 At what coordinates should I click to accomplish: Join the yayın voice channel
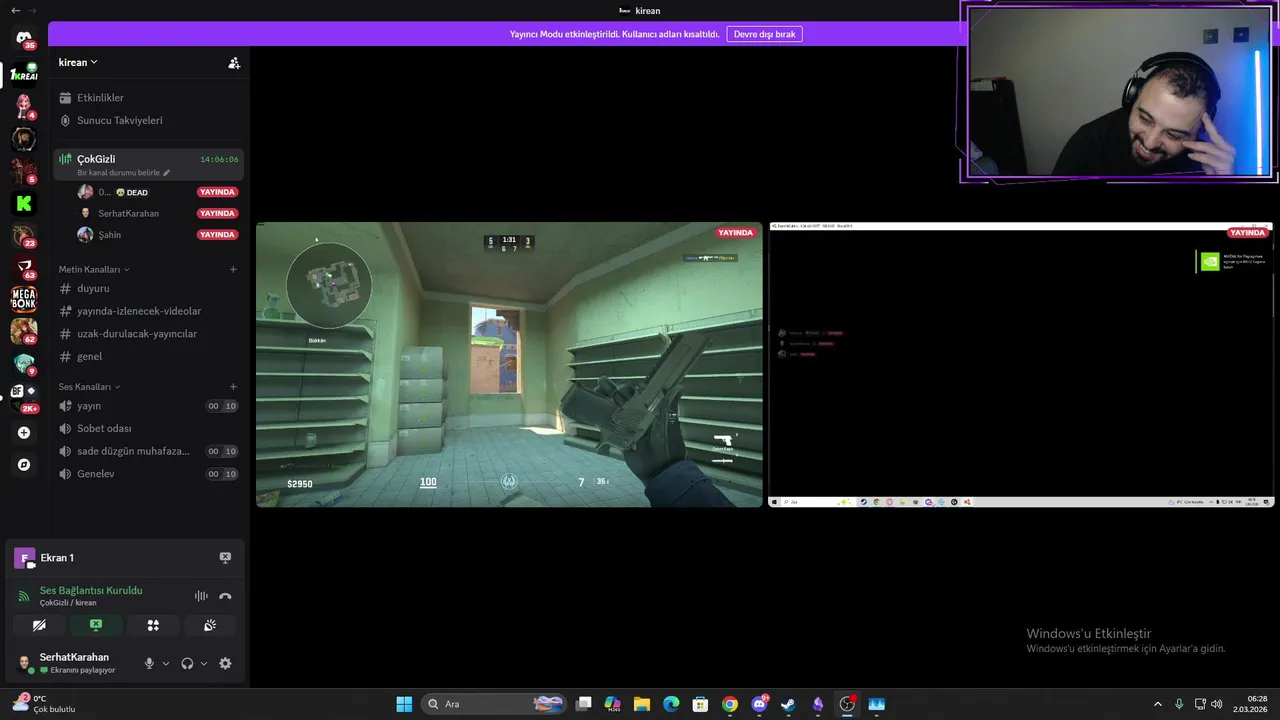(x=148, y=406)
